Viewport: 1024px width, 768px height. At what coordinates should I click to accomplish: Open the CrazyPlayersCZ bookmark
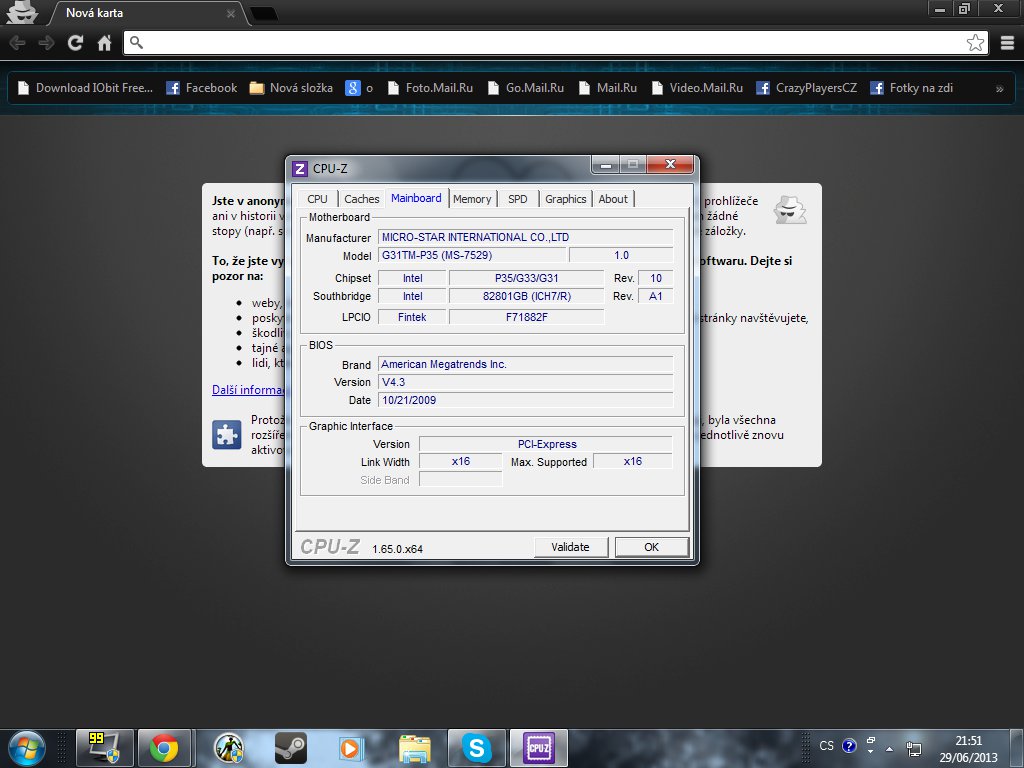click(x=807, y=88)
